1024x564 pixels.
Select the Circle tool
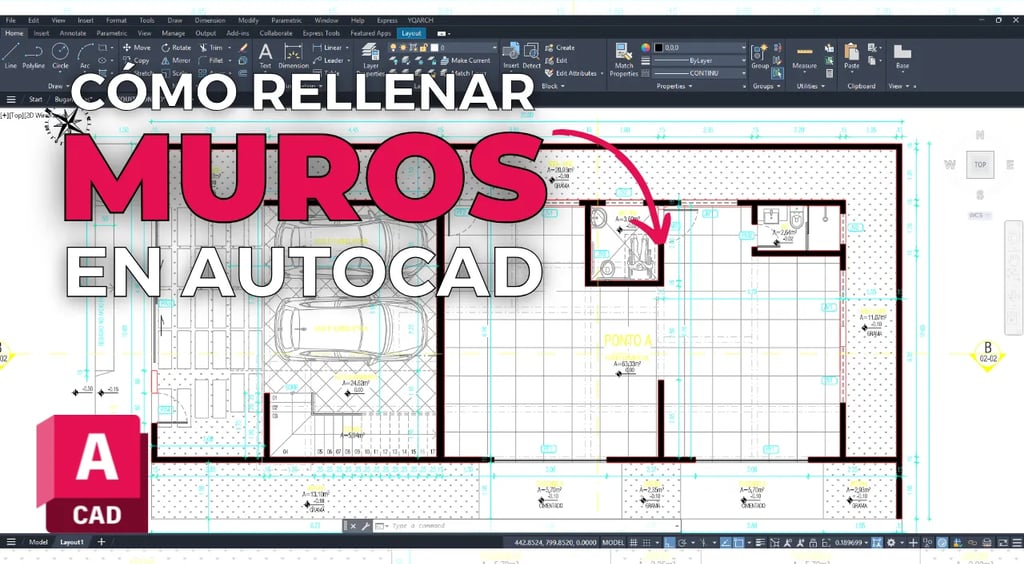[60, 55]
